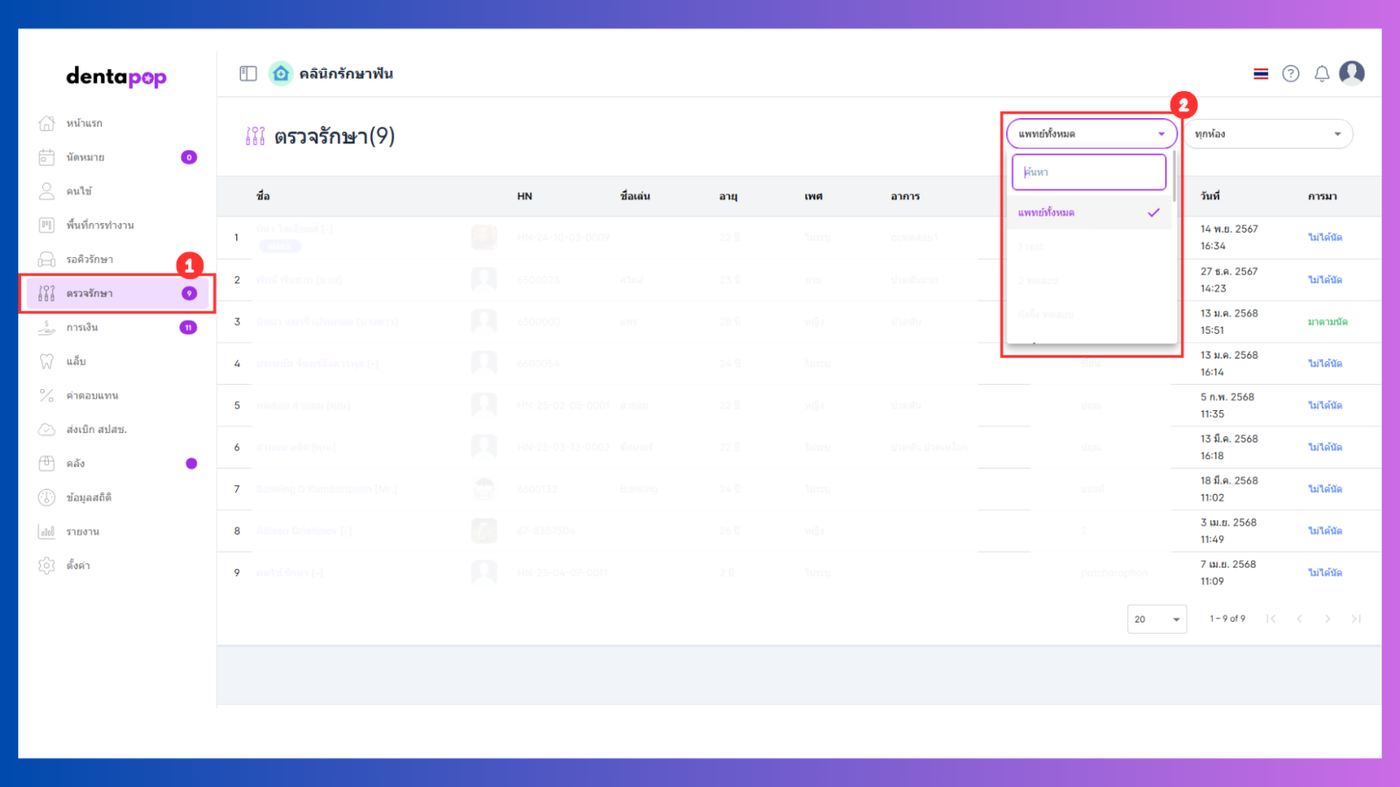Click the green มาตามนัด status
Viewport: 1400px width, 787px height.
1328,322
